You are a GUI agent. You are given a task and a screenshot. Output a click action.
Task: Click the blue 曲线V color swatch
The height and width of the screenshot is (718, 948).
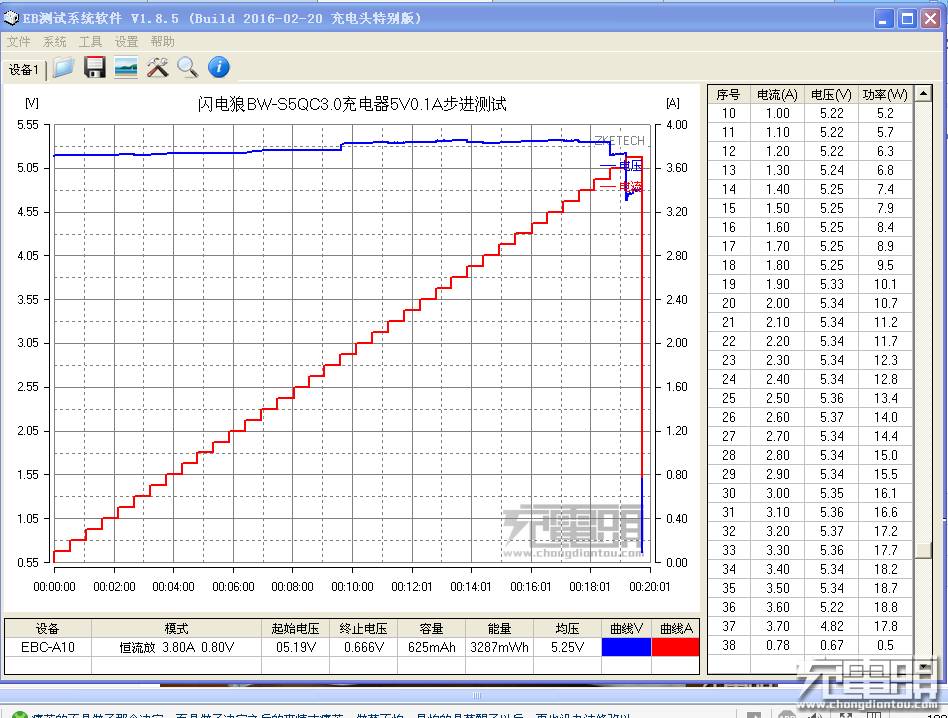pos(626,647)
